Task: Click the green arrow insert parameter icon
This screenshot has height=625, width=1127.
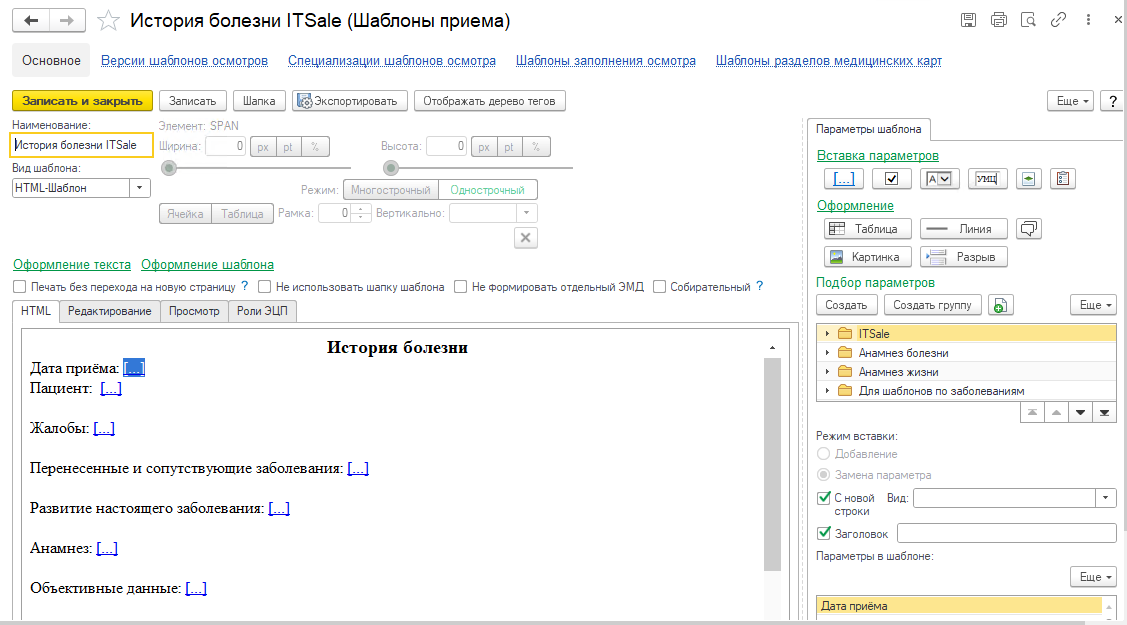Action: pos(1029,179)
